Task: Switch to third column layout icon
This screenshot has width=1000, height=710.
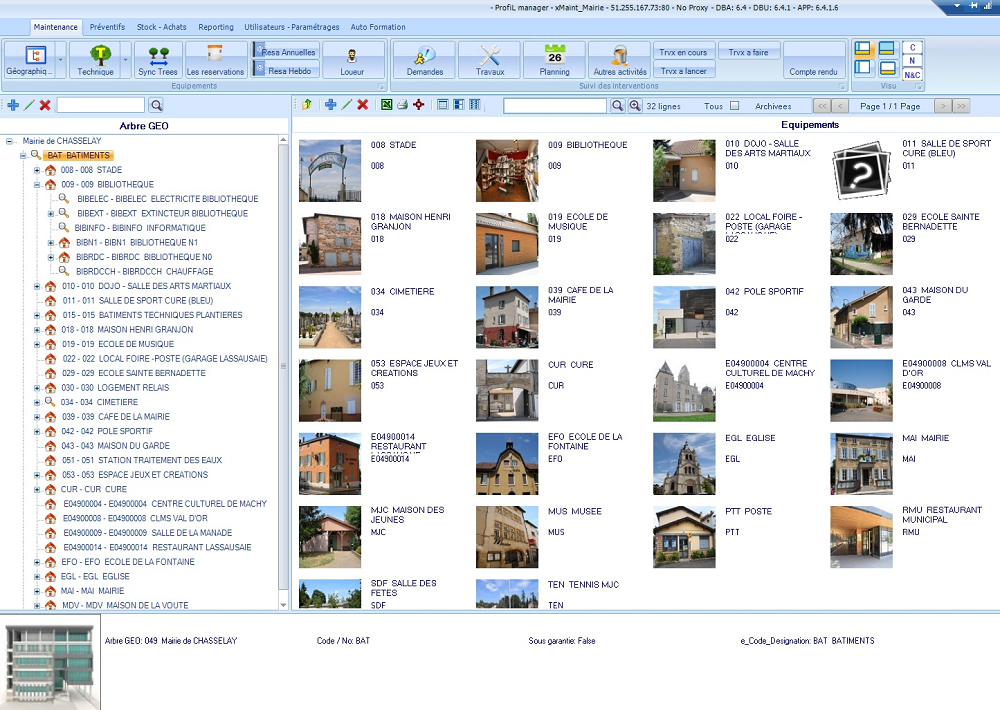Action: tap(474, 105)
